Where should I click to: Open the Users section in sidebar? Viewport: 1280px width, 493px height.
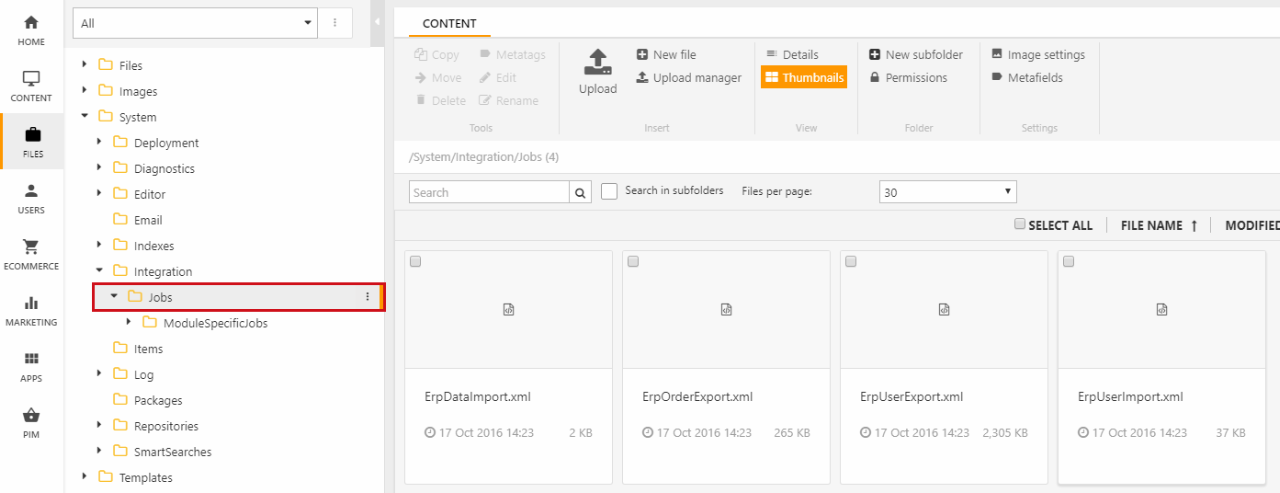click(x=32, y=197)
